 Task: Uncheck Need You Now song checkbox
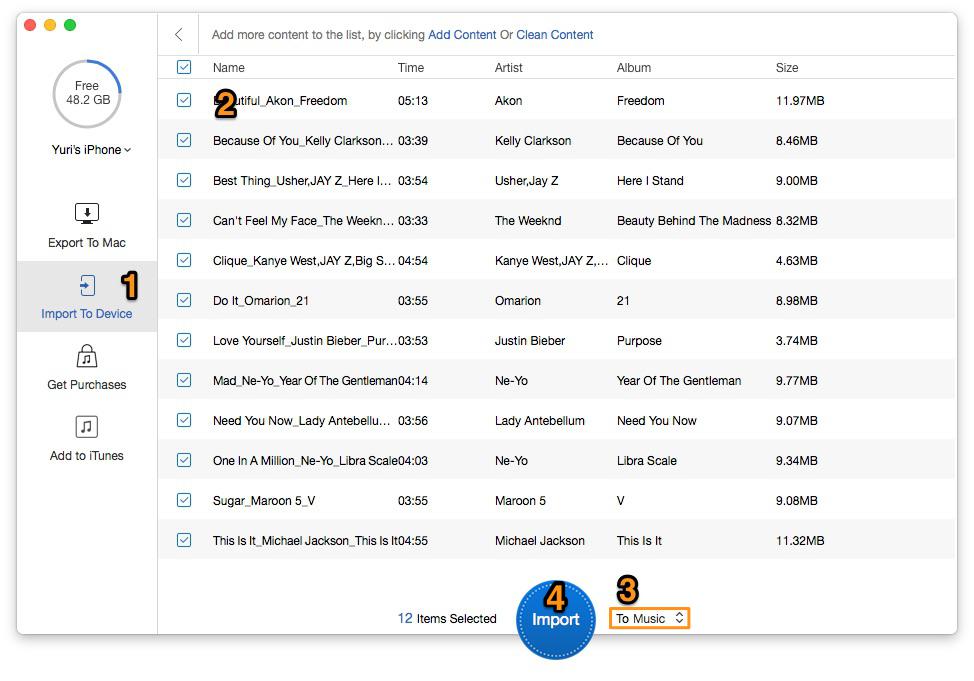click(x=184, y=420)
